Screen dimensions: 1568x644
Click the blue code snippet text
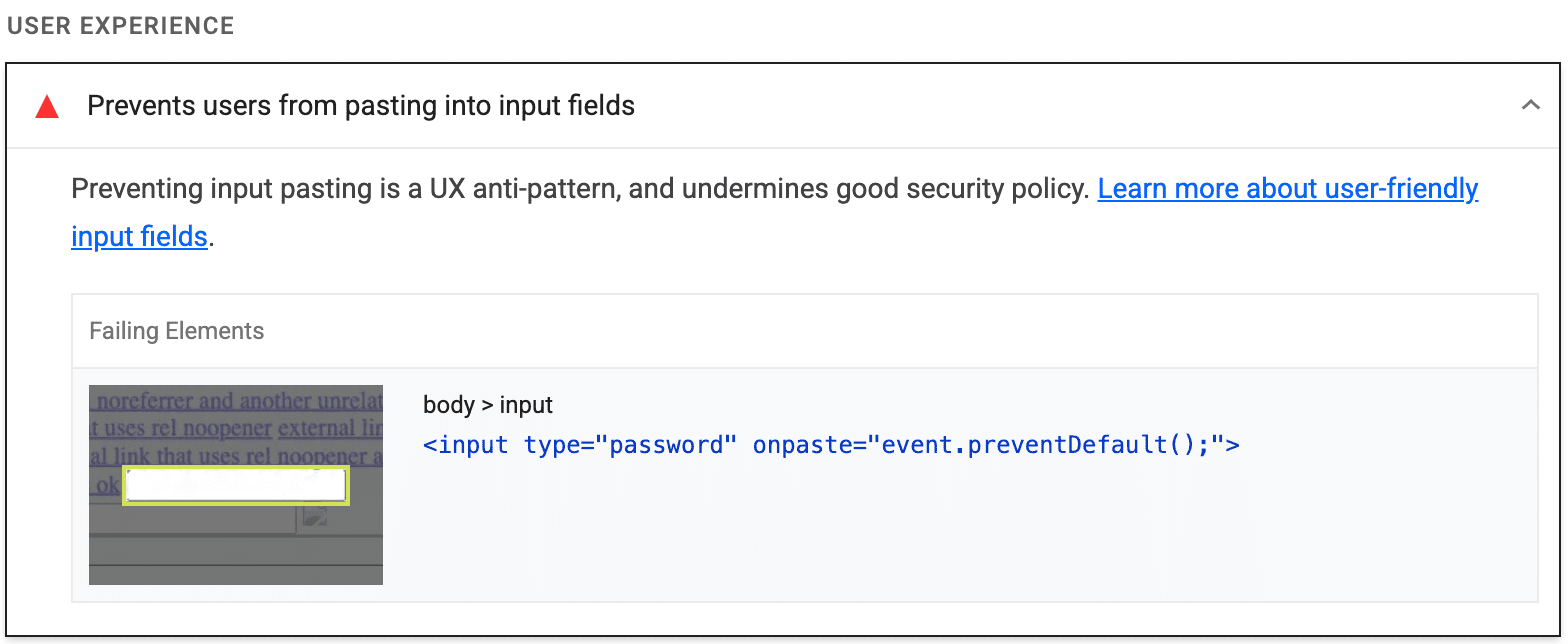832,444
